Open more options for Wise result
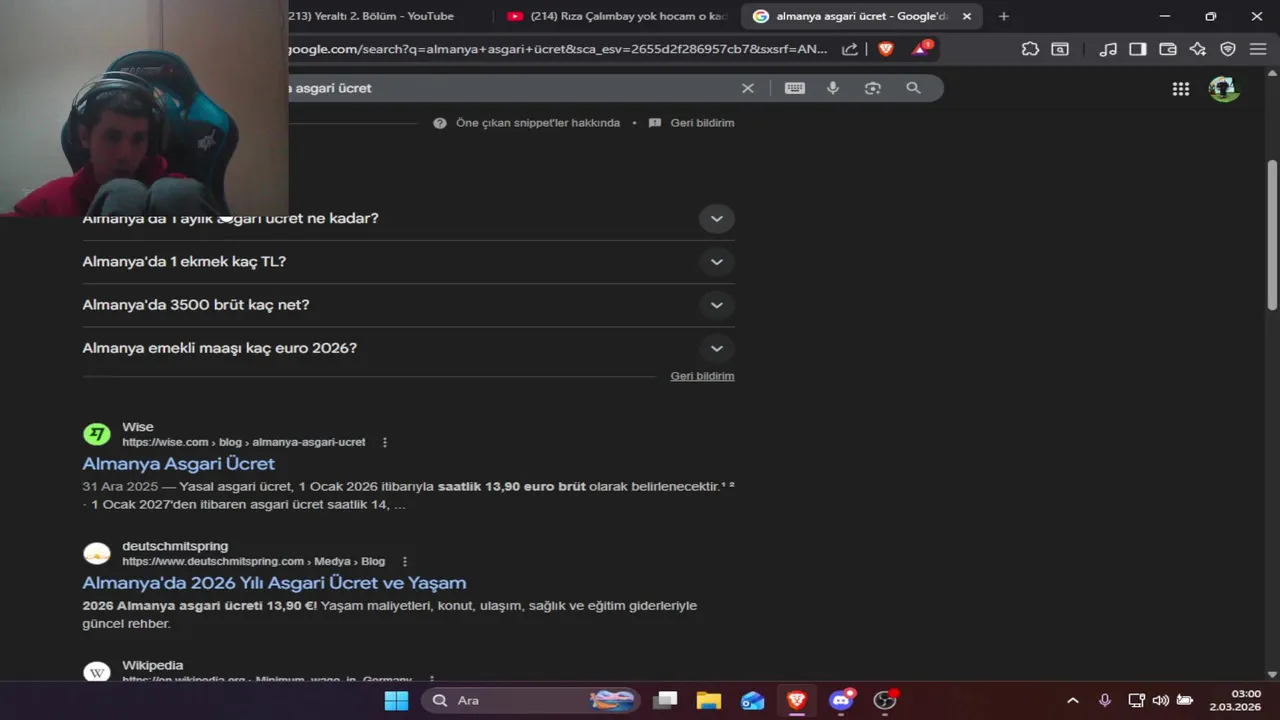Screen dimensions: 1280x720 point(385,442)
